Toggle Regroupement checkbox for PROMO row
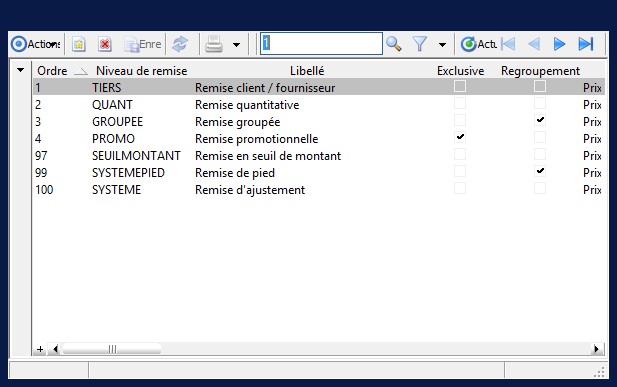The height and width of the screenshot is (387, 617). click(x=540, y=137)
